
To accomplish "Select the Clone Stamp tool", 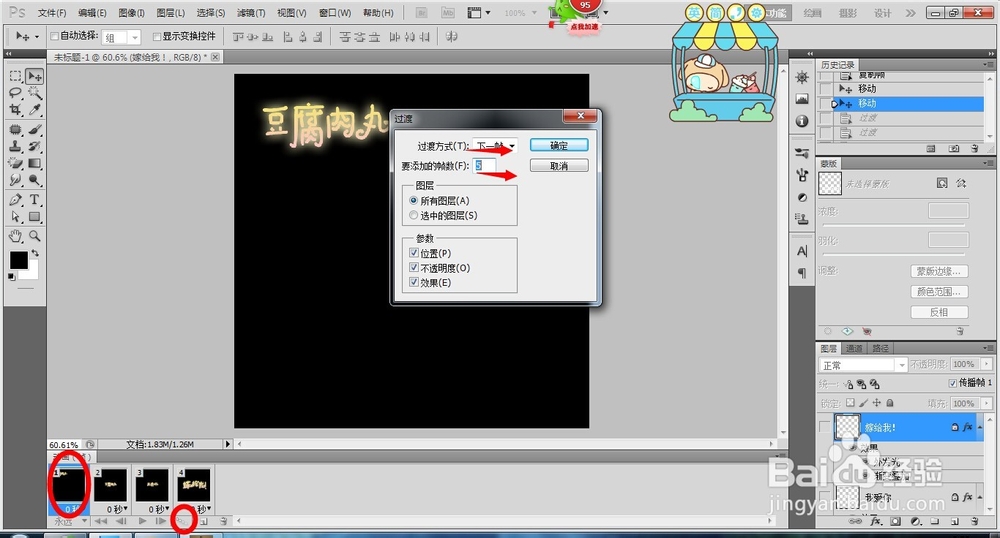I will pos(16,147).
